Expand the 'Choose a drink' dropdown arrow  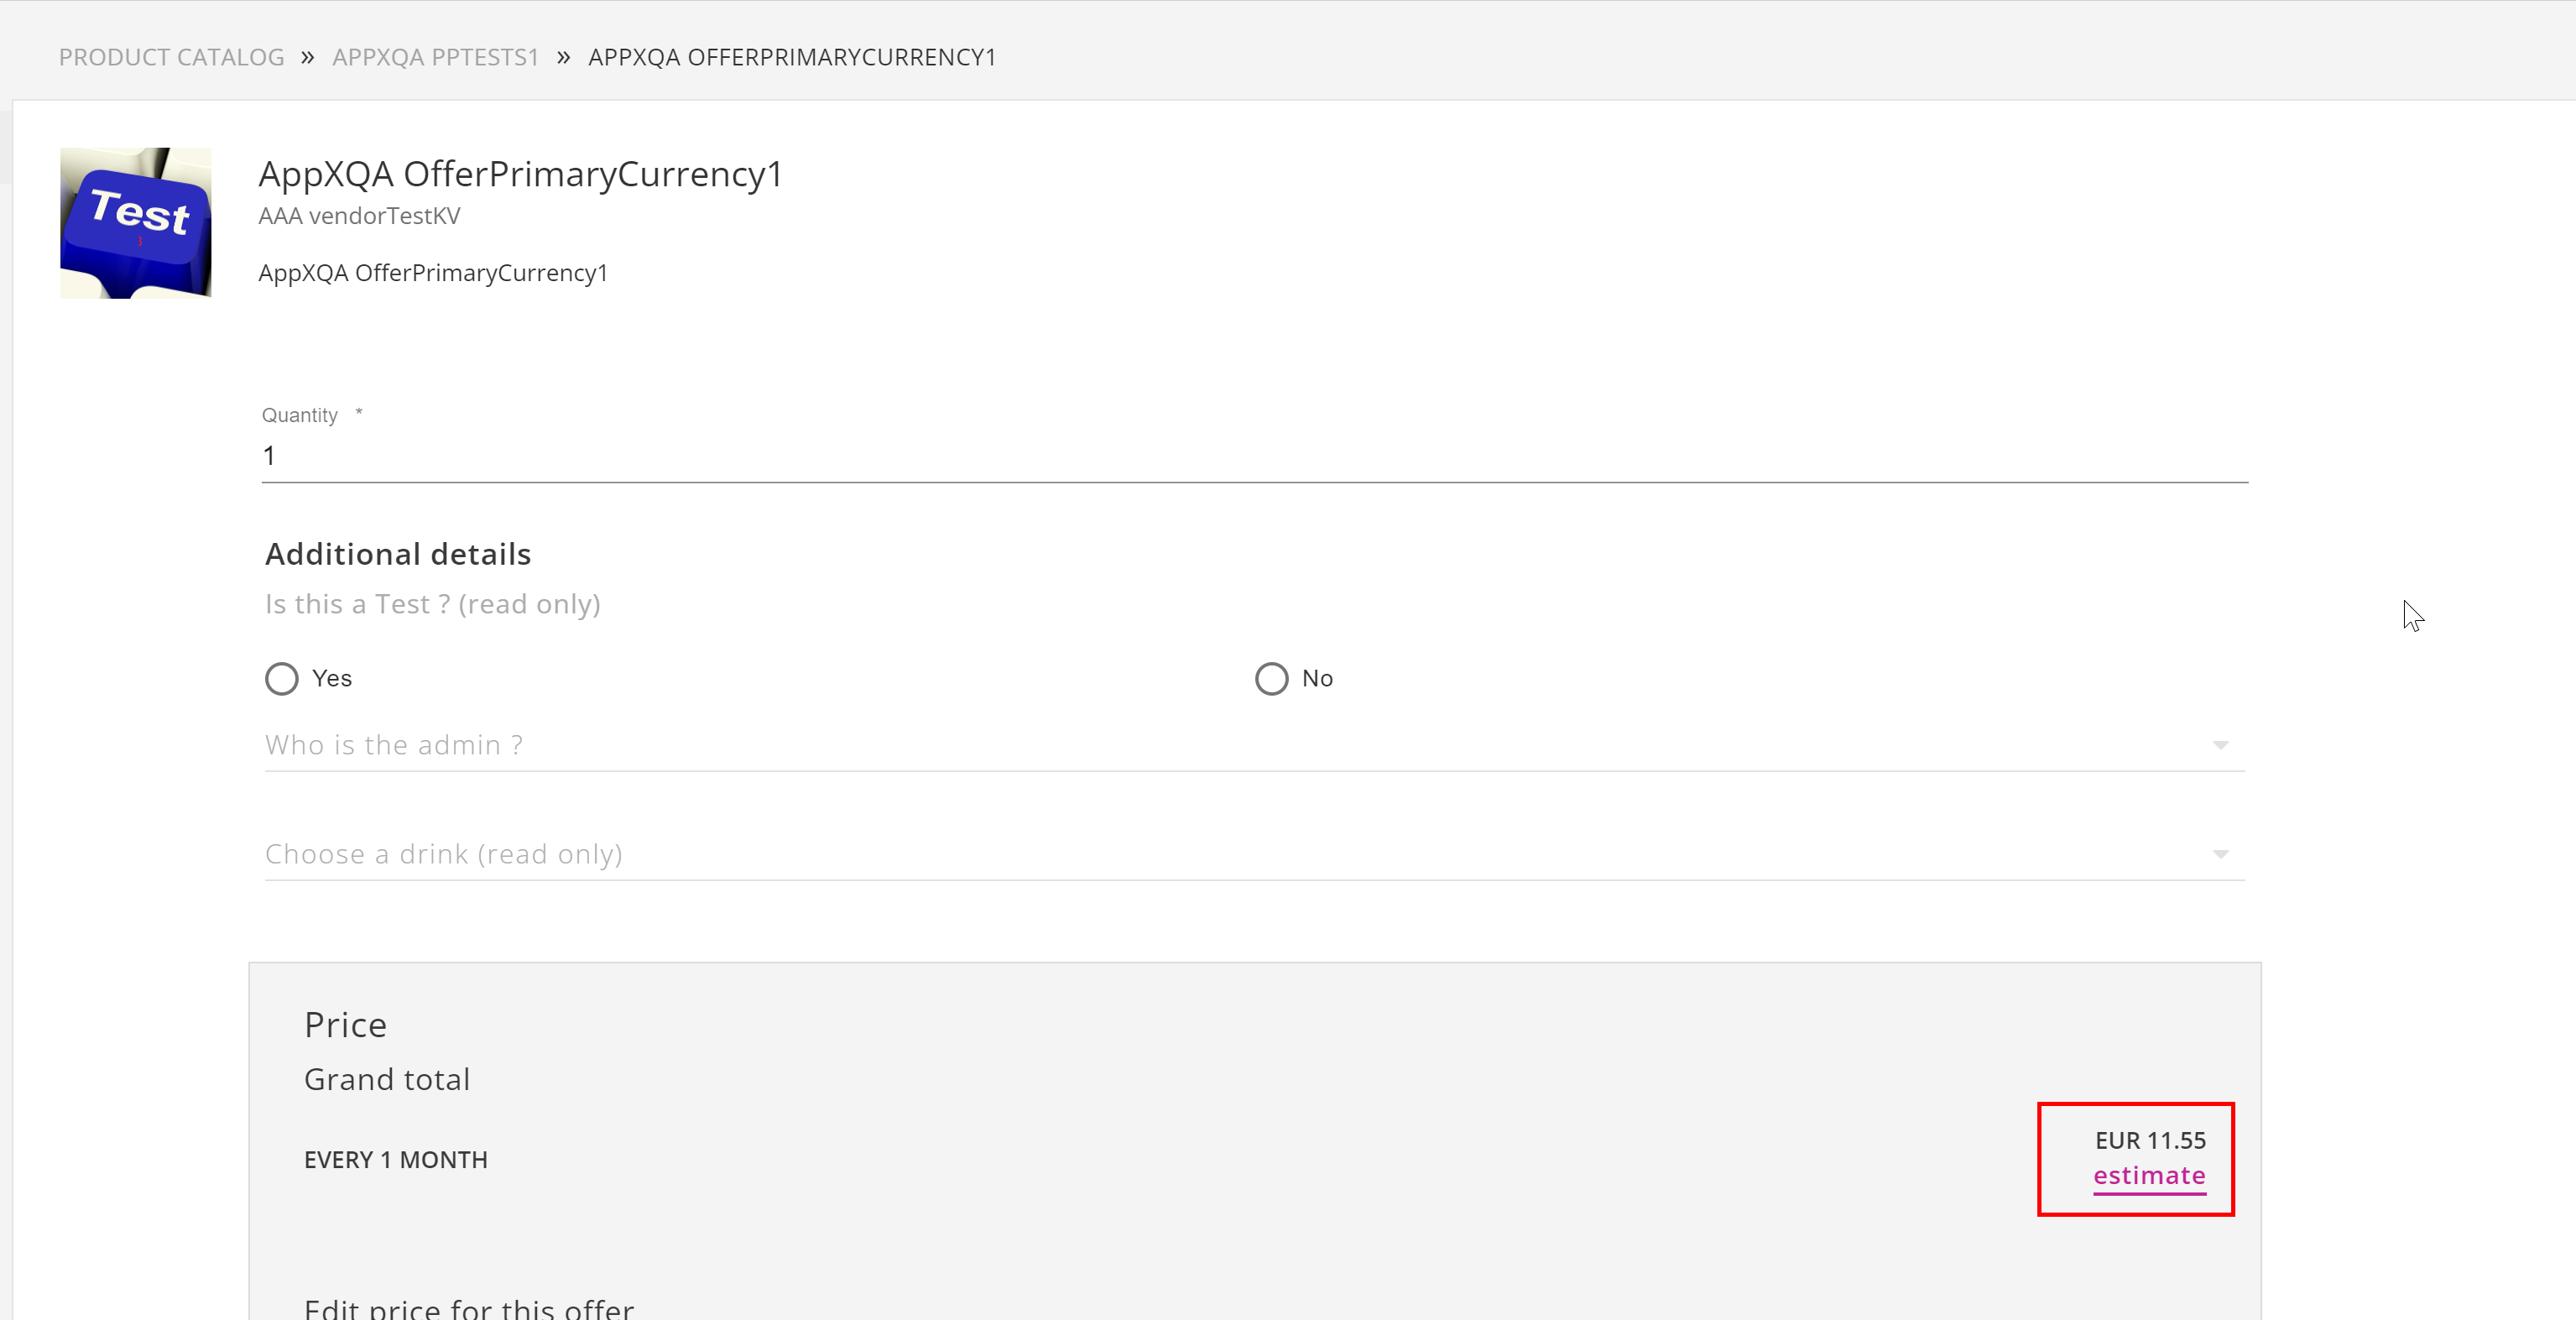(2220, 854)
